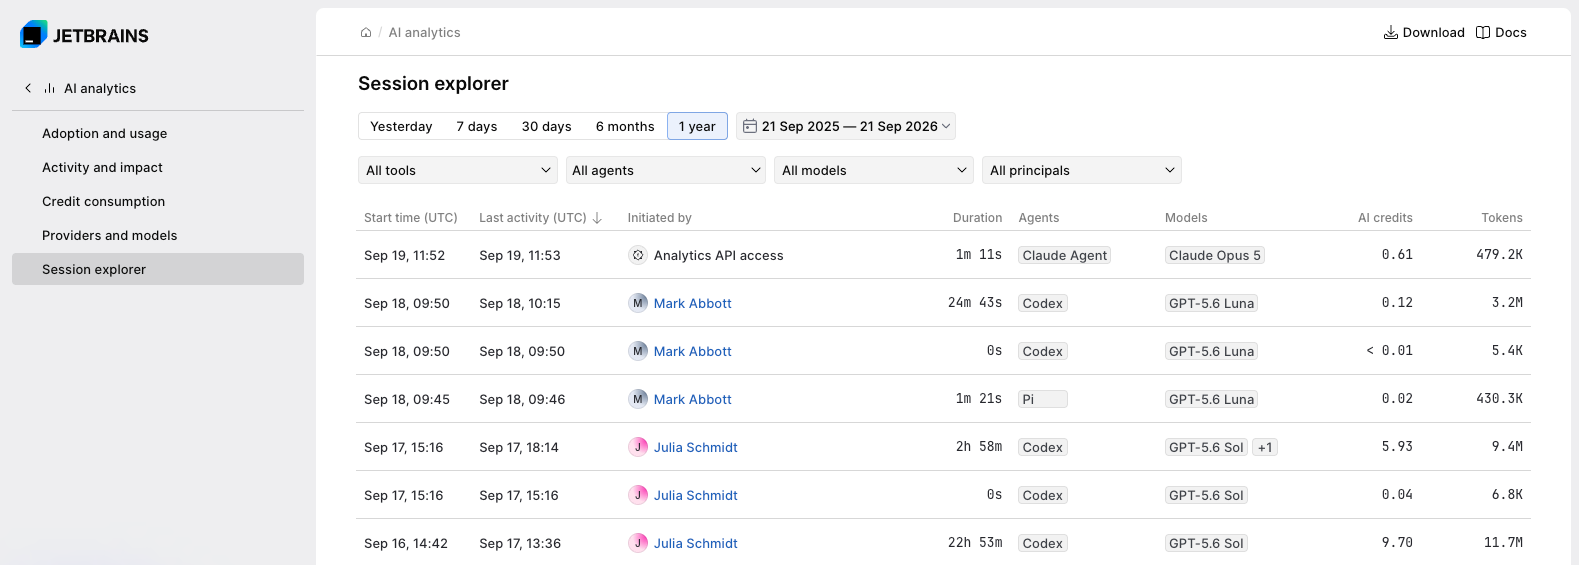Click the Download icon
1579x565 pixels.
[1390, 32]
